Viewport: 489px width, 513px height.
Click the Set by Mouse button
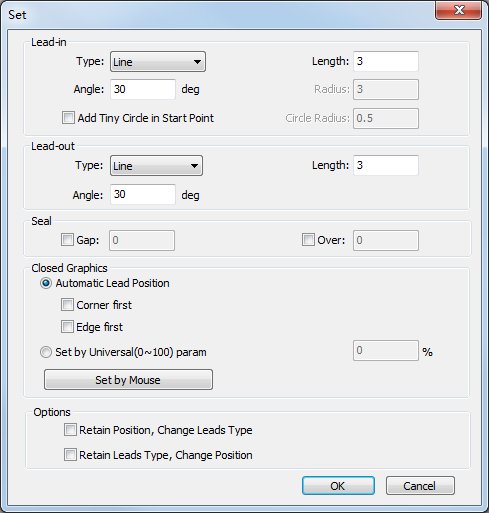pos(128,379)
